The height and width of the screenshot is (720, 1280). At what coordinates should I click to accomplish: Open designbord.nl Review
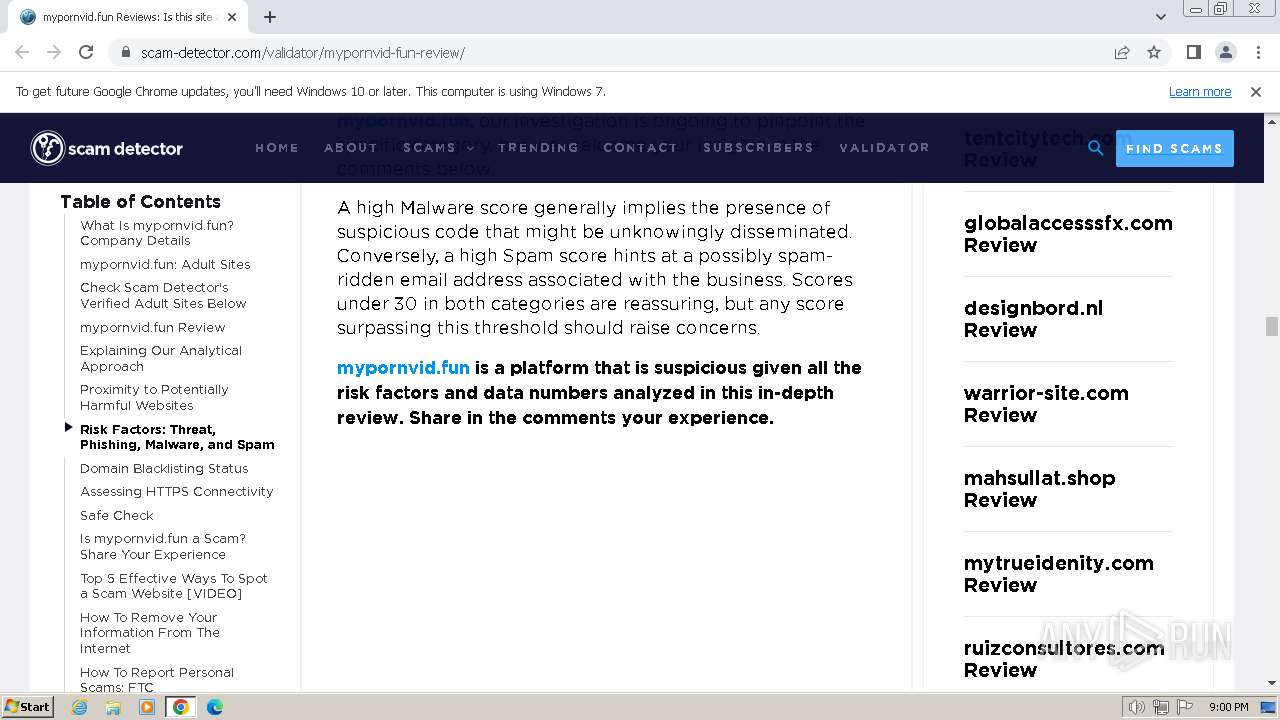[x=1033, y=319]
